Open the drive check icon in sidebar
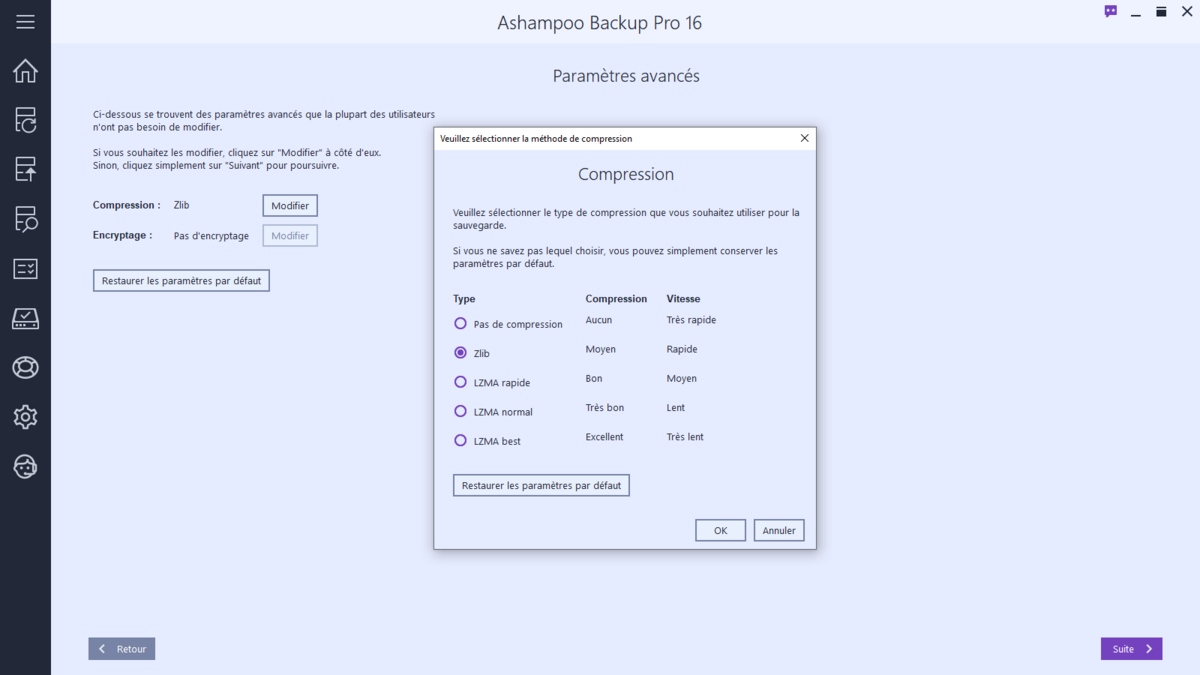Screen dimensions: 1200x675 coord(25,318)
